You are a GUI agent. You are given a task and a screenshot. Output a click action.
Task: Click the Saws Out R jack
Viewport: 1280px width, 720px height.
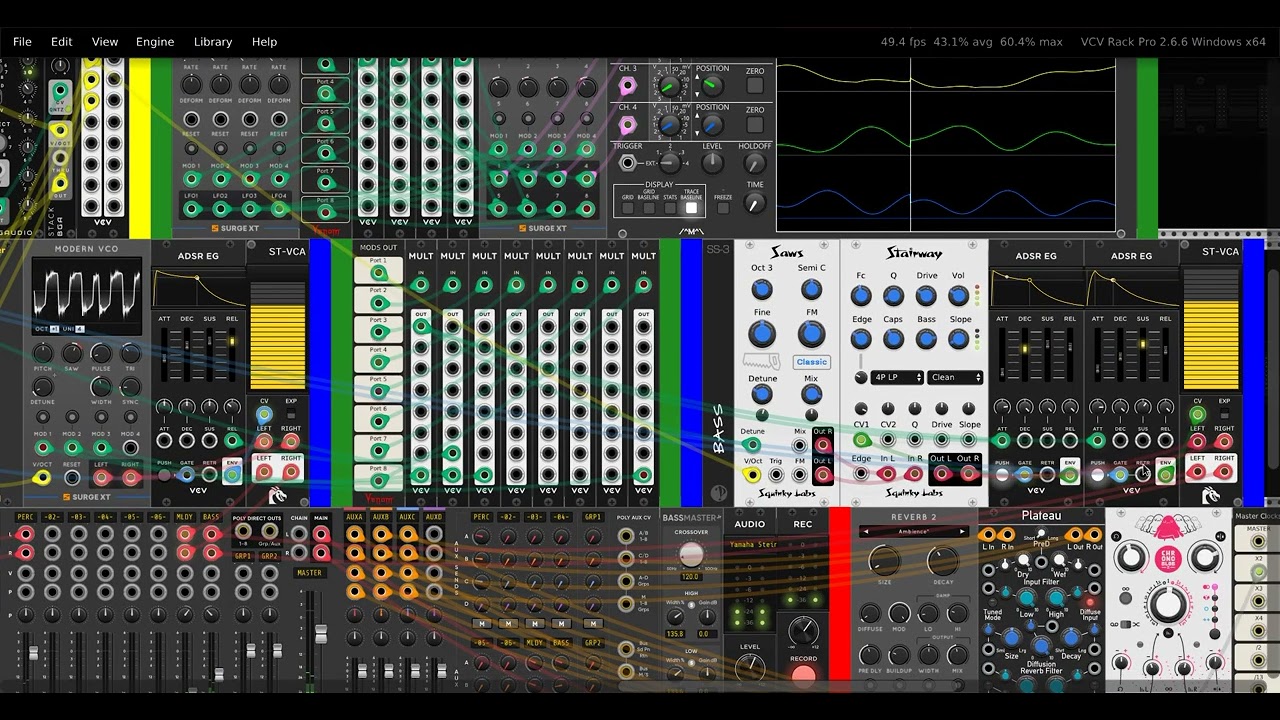click(823, 445)
